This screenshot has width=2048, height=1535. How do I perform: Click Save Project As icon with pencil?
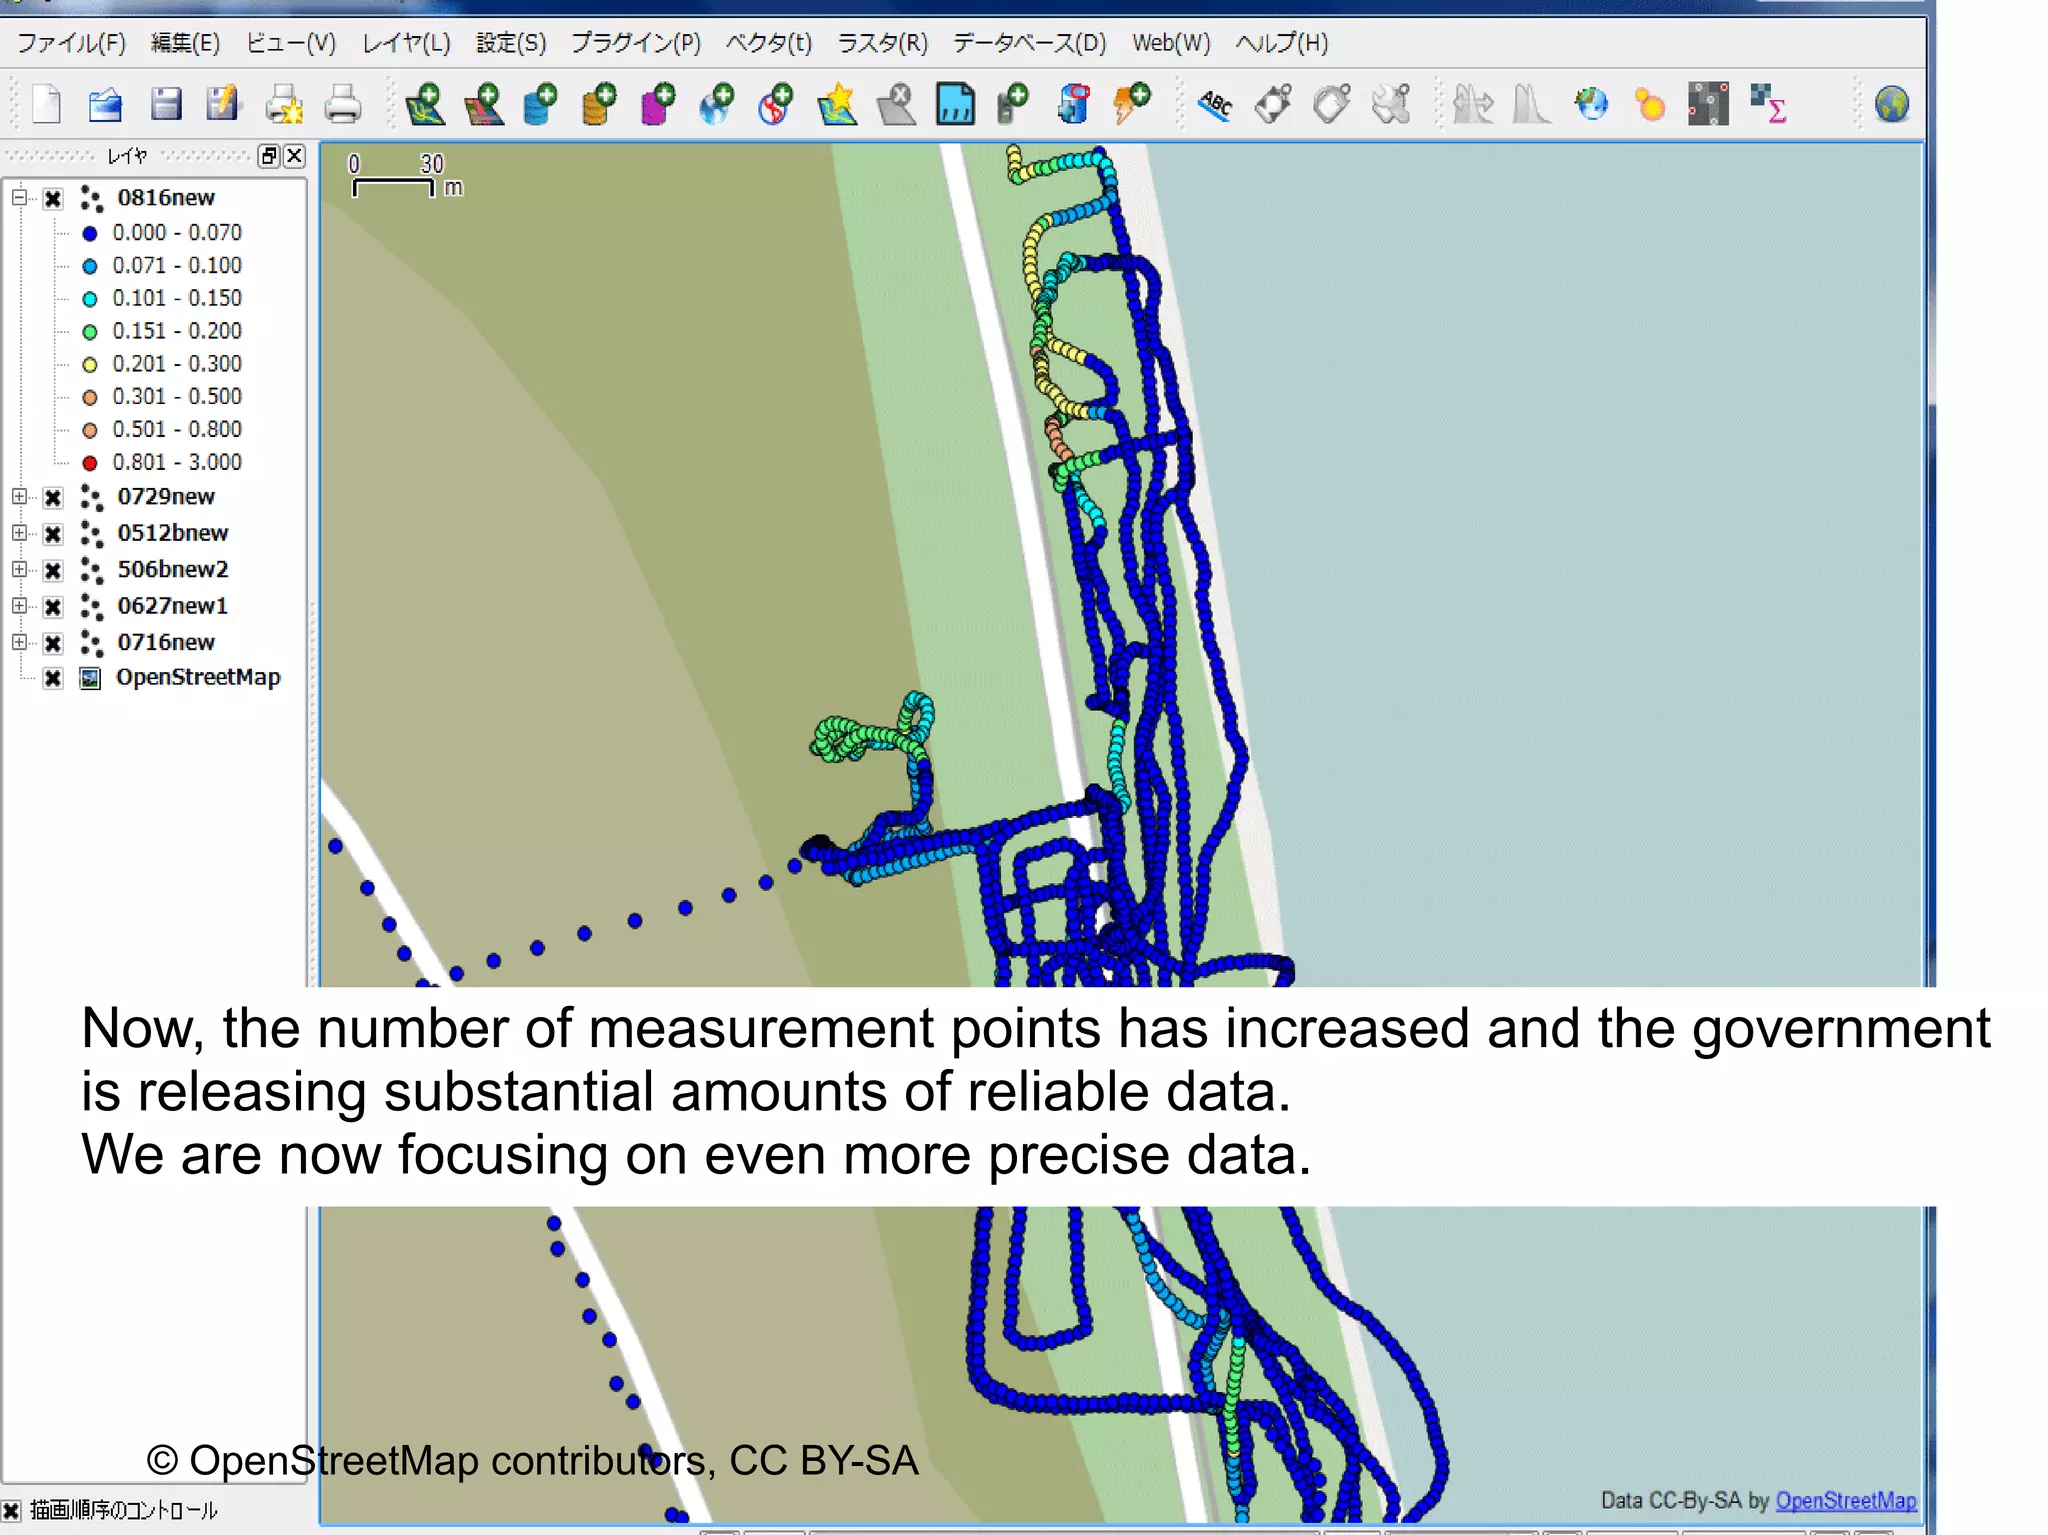[223, 104]
